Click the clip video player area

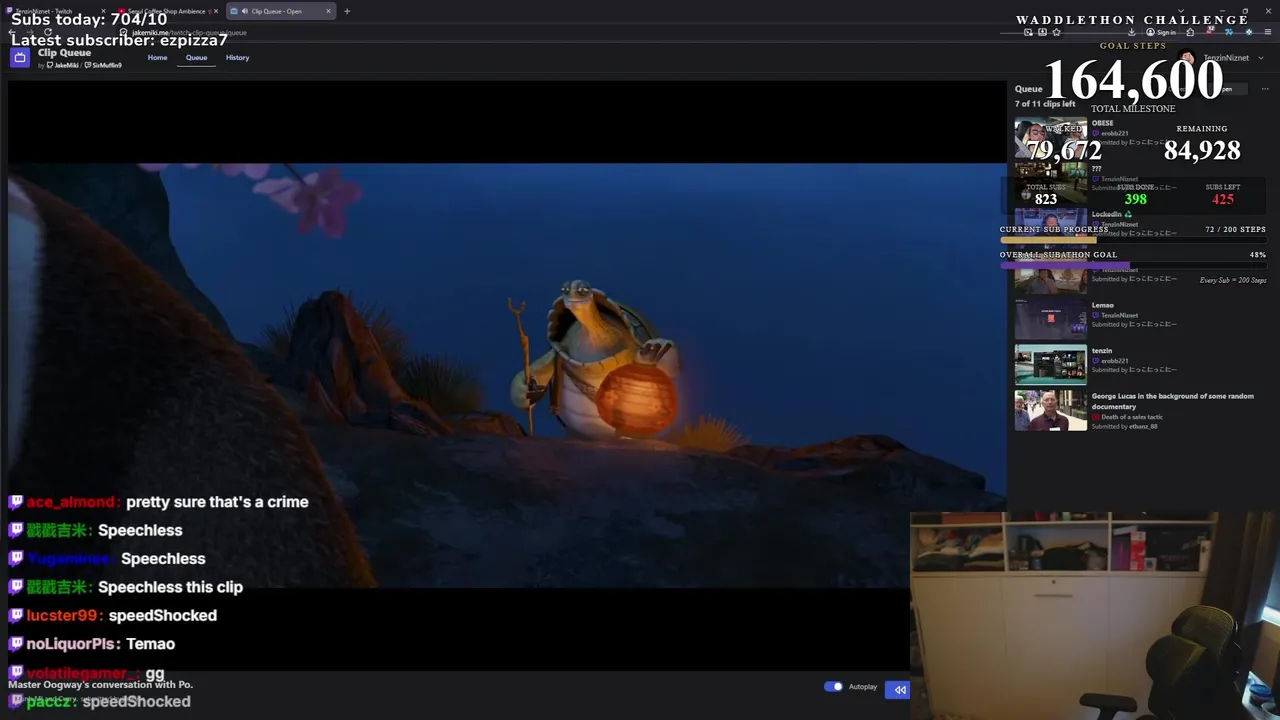(x=507, y=375)
